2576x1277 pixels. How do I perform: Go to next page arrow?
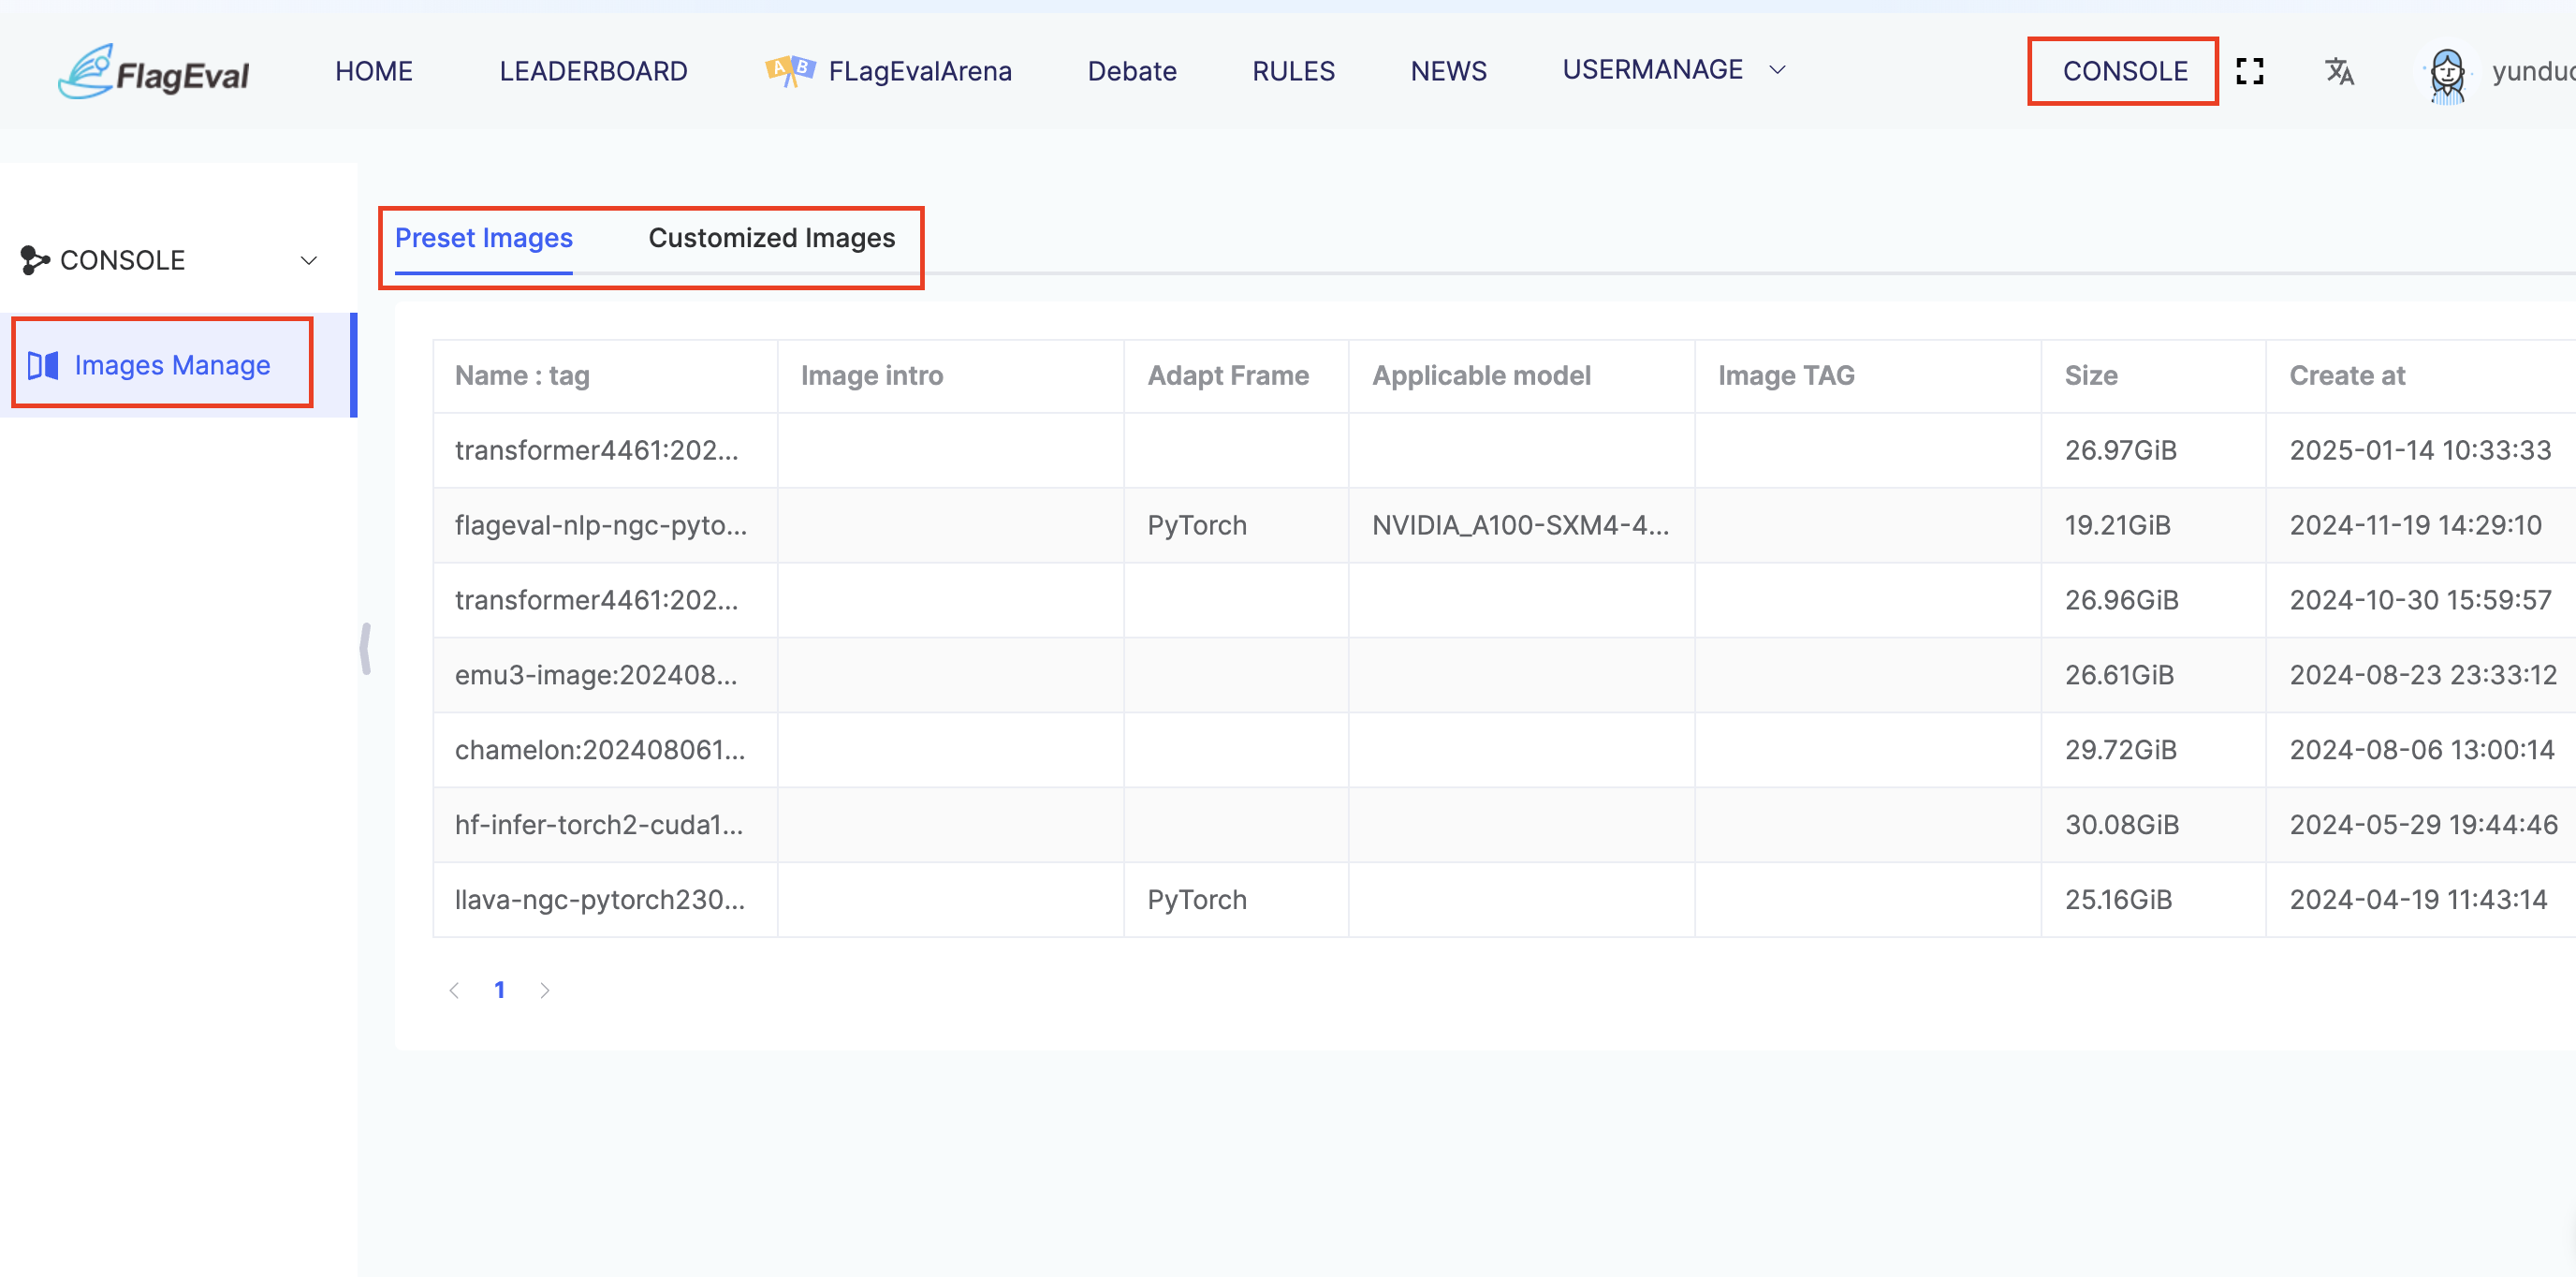[545, 990]
